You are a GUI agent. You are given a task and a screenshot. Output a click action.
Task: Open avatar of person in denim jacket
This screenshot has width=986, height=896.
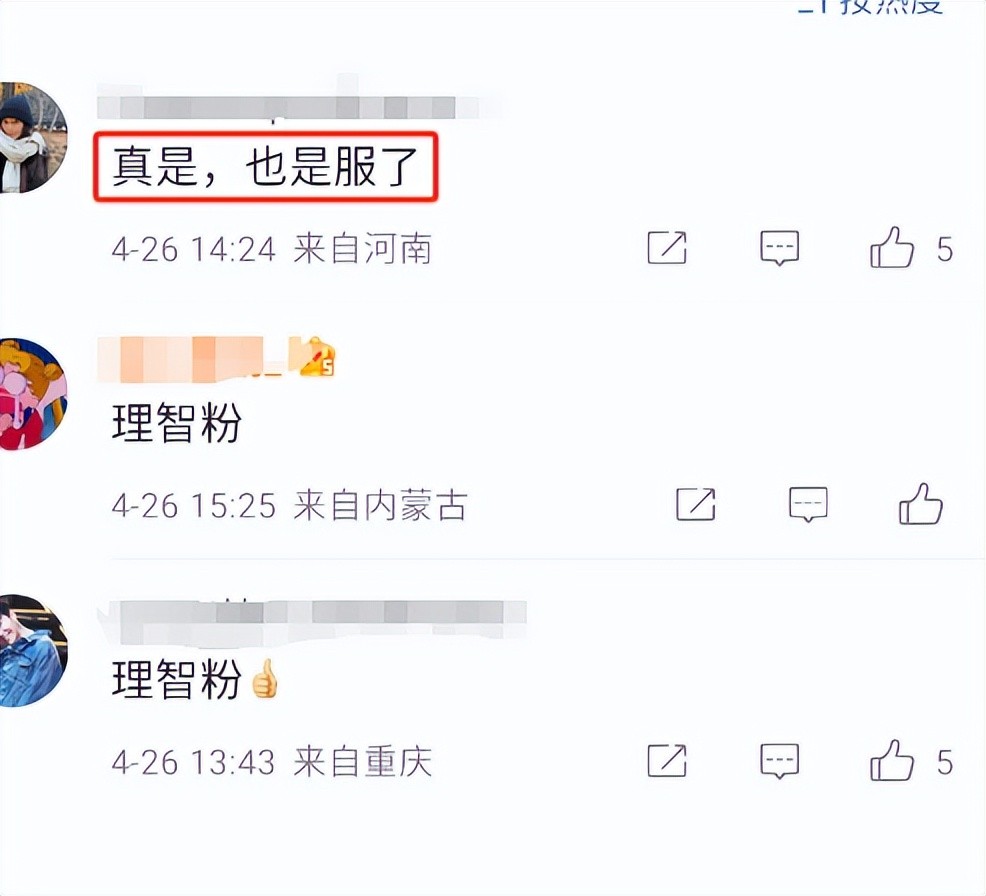point(33,651)
